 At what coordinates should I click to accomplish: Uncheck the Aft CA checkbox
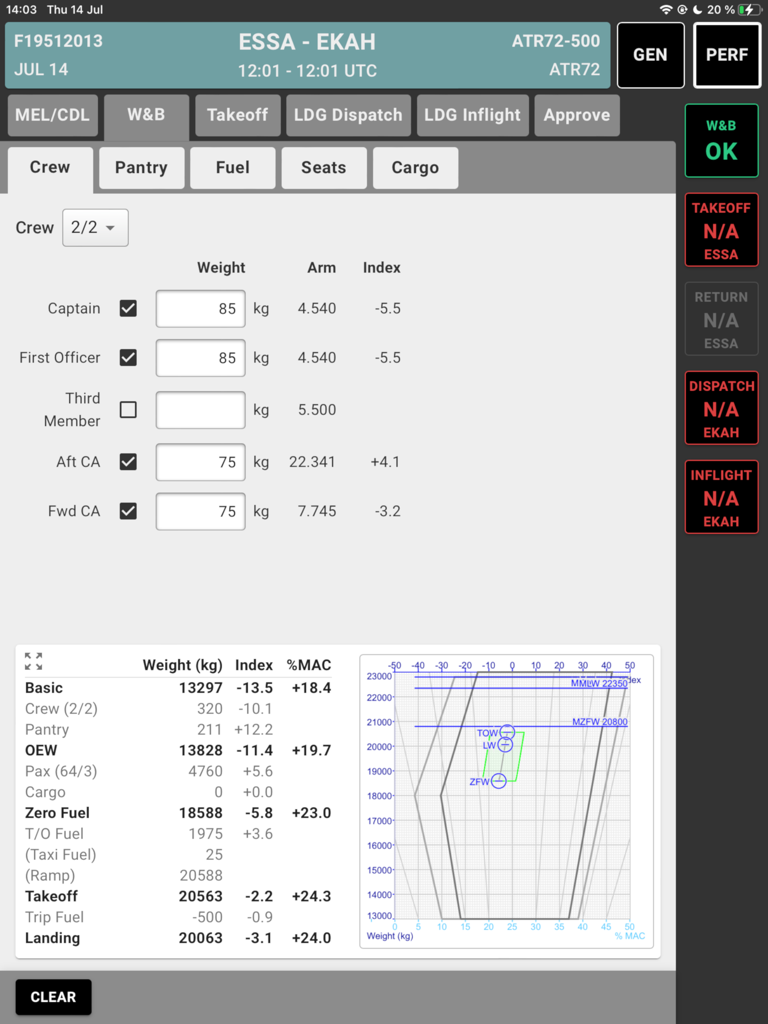point(128,462)
